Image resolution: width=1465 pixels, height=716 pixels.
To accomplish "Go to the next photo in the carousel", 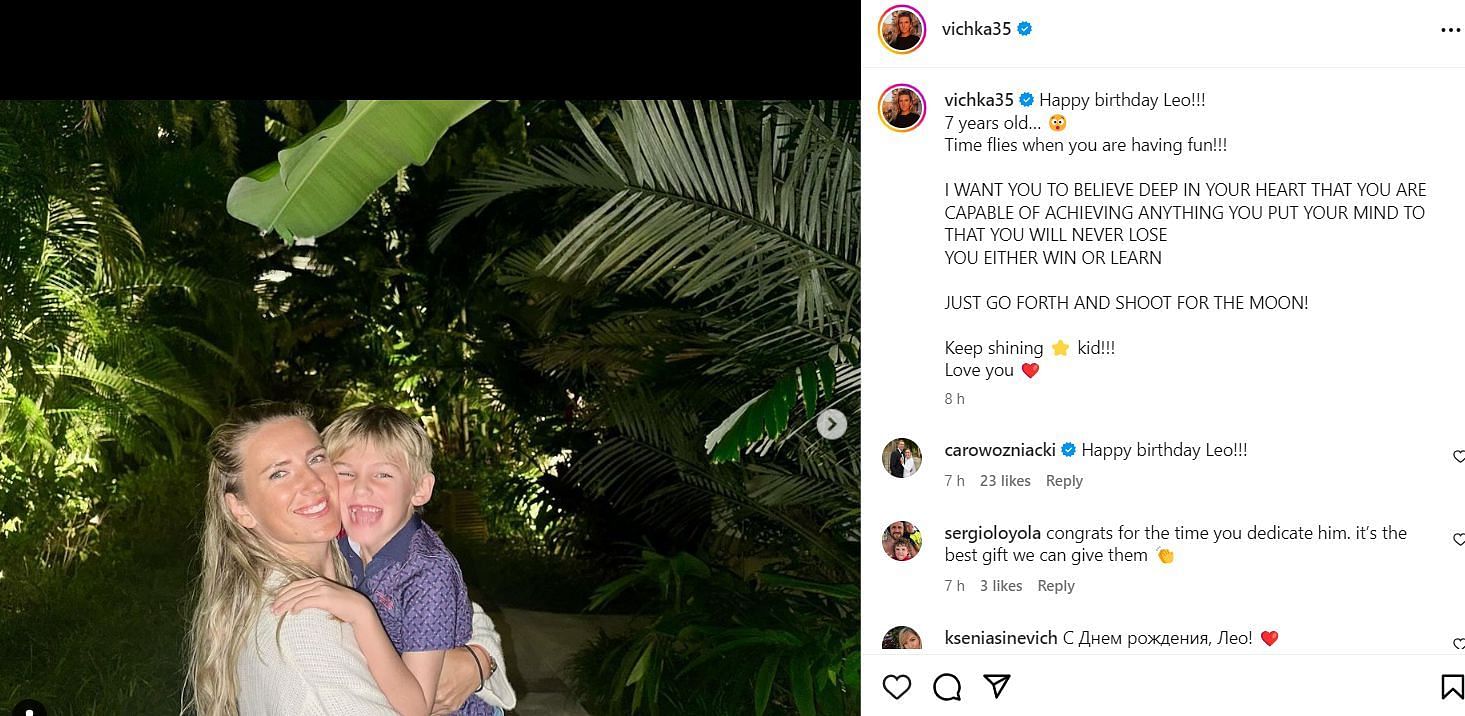I will coord(831,424).
